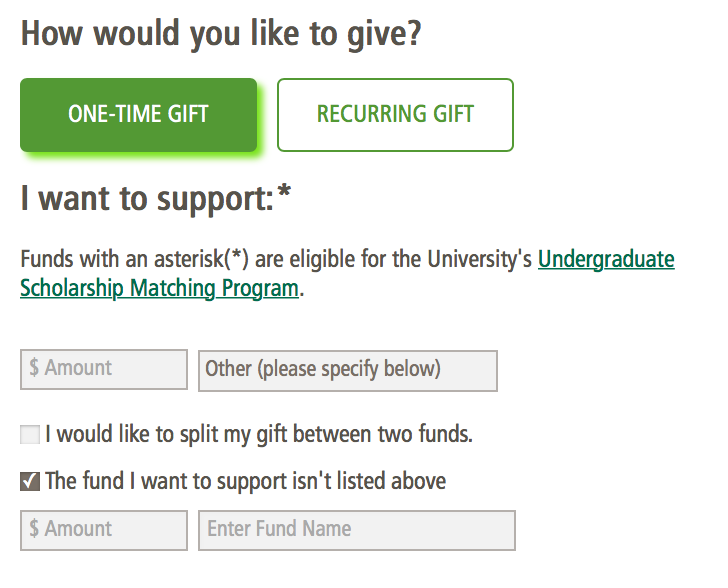This screenshot has width=728, height=588.
Task: Click the first $ Amount field
Action: tap(104, 369)
